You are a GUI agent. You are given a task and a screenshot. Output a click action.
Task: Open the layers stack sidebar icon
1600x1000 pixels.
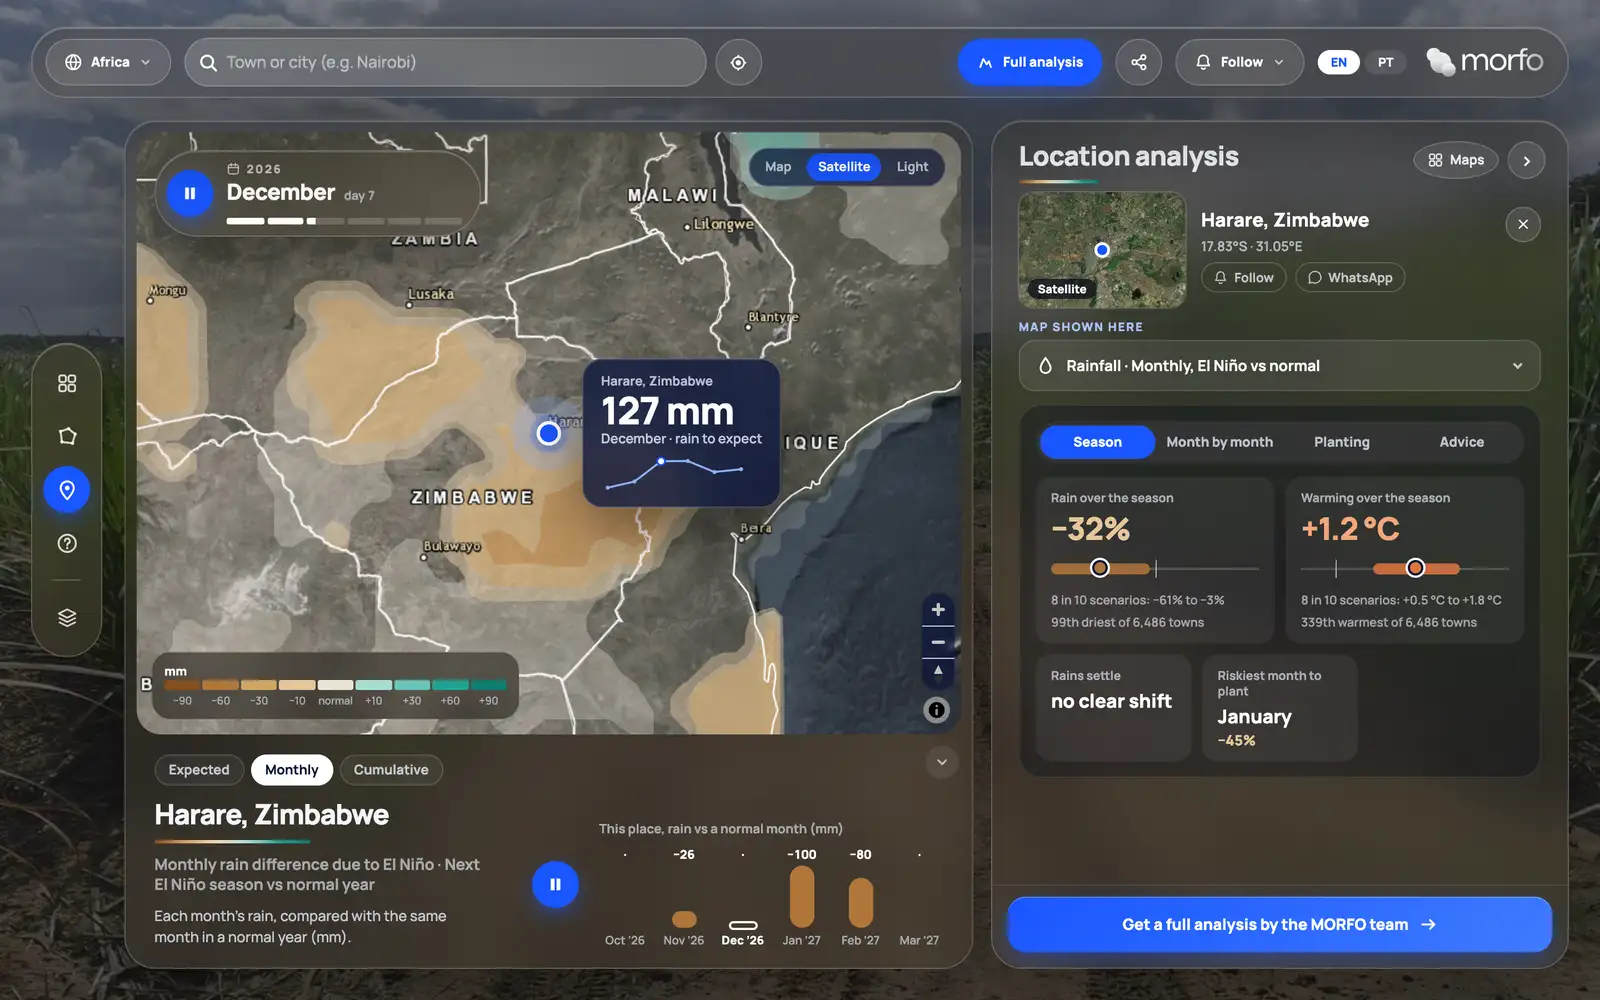click(x=67, y=617)
